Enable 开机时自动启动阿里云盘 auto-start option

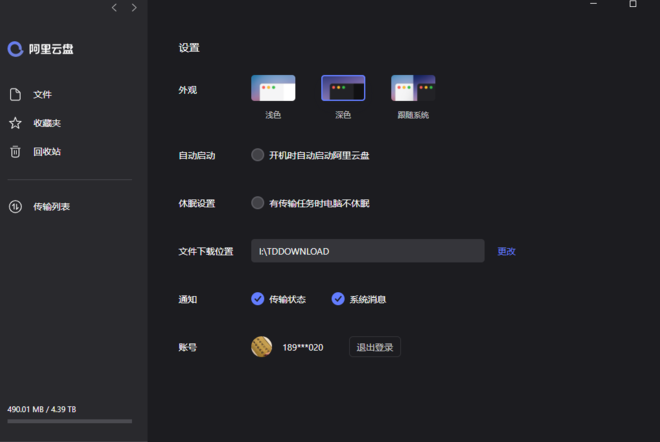tap(258, 155)
